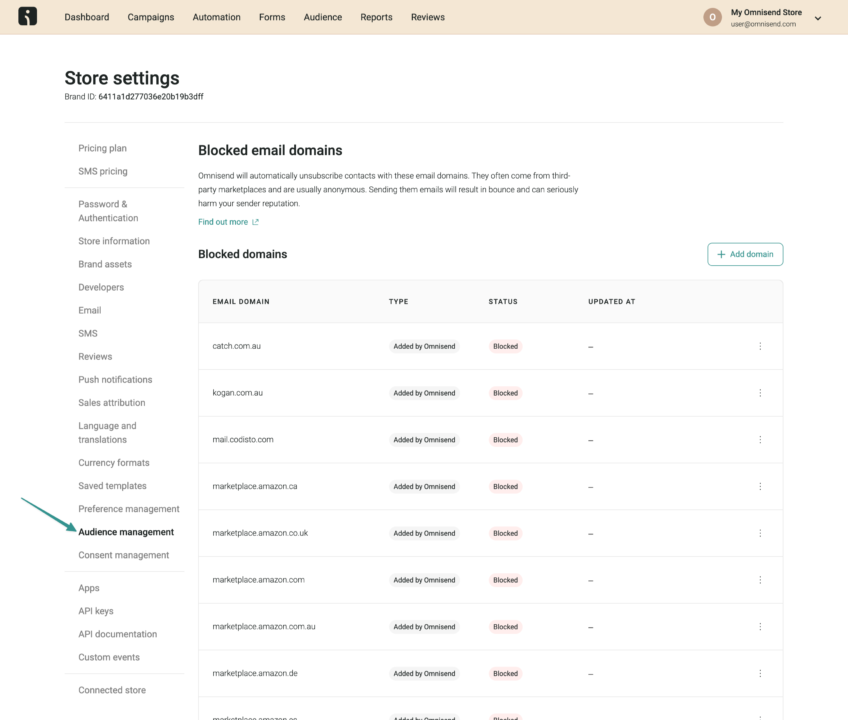Open Sales attribution settings
The width and height of the screenshot is (848, 720).
[111, 403]
